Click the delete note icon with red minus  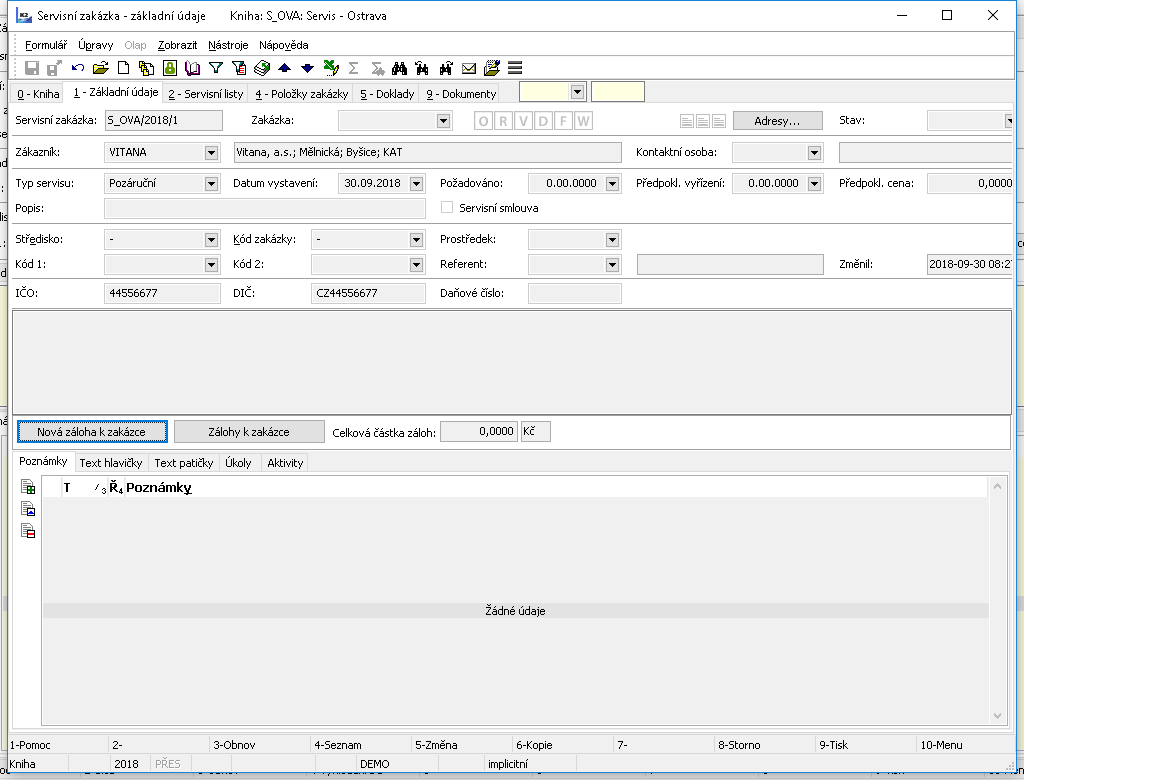[x=28, y=531]
